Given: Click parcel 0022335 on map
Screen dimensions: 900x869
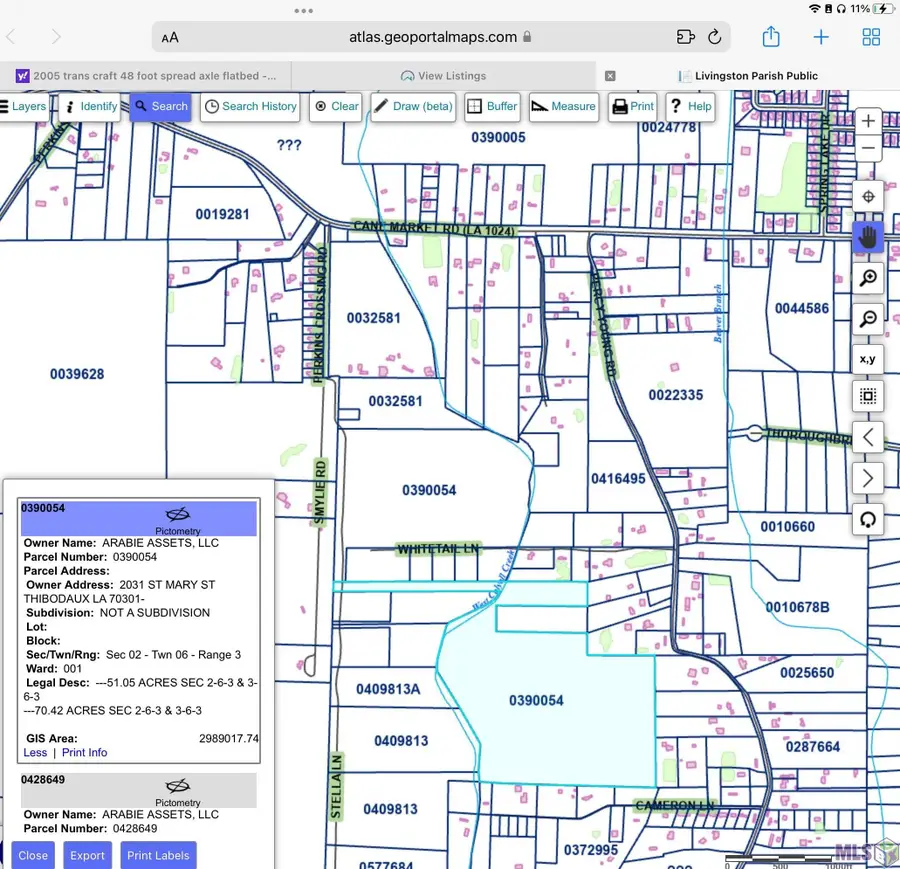Looking at the screenshot, I should [x=676, y=395].
